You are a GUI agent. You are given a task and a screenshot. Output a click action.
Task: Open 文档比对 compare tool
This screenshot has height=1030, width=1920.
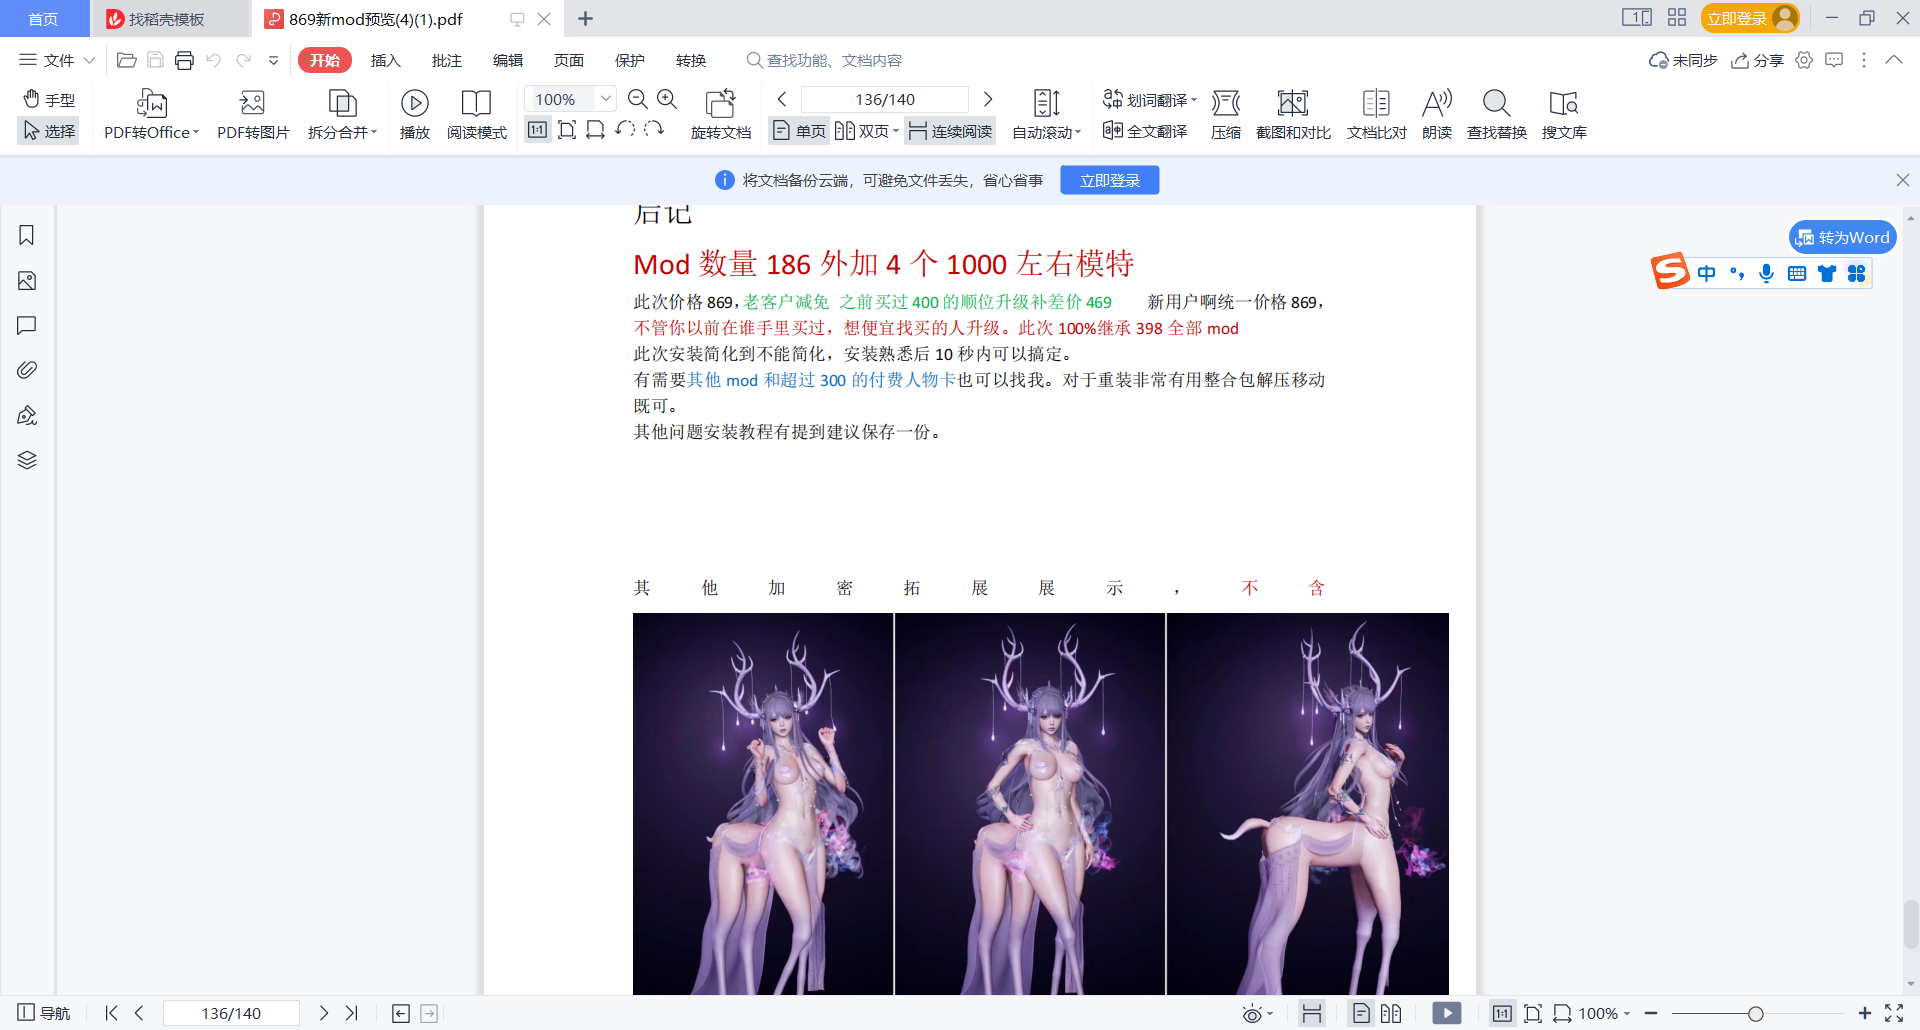[x=1376, y=115]
